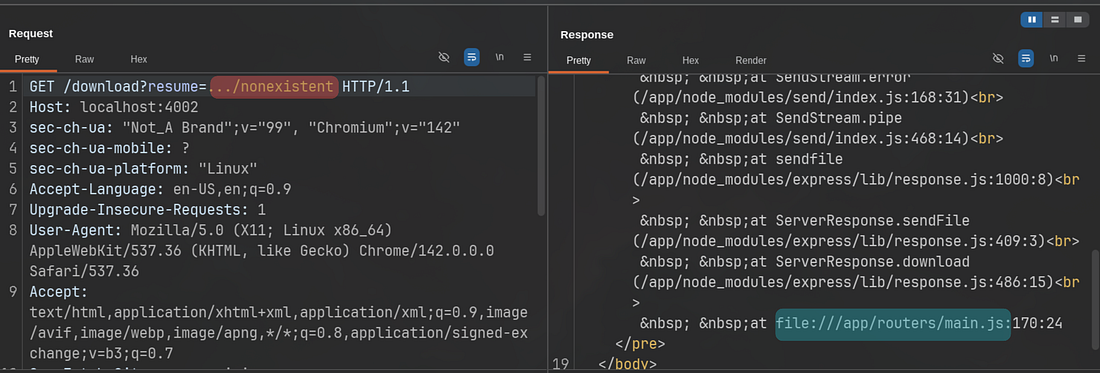Click the highlighted ../nonexistent parameter value
The height and width of the screenshot is (373, 1100).
[274, 88]
